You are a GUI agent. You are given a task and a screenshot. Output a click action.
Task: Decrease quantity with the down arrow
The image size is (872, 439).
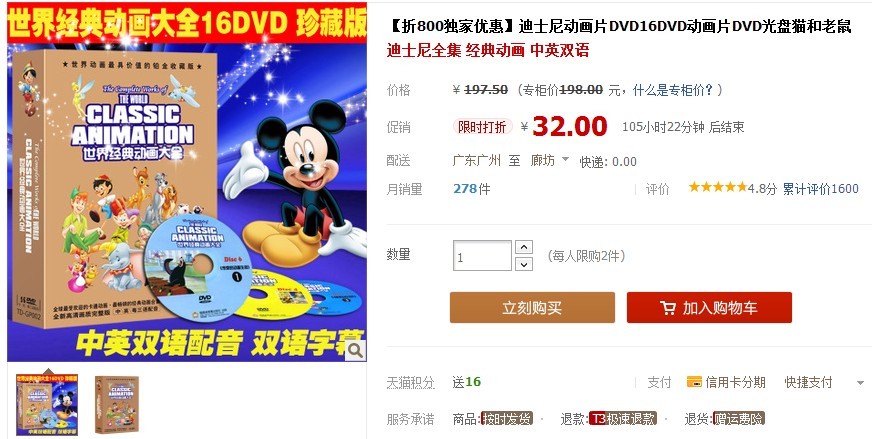[x=524, y=264]
